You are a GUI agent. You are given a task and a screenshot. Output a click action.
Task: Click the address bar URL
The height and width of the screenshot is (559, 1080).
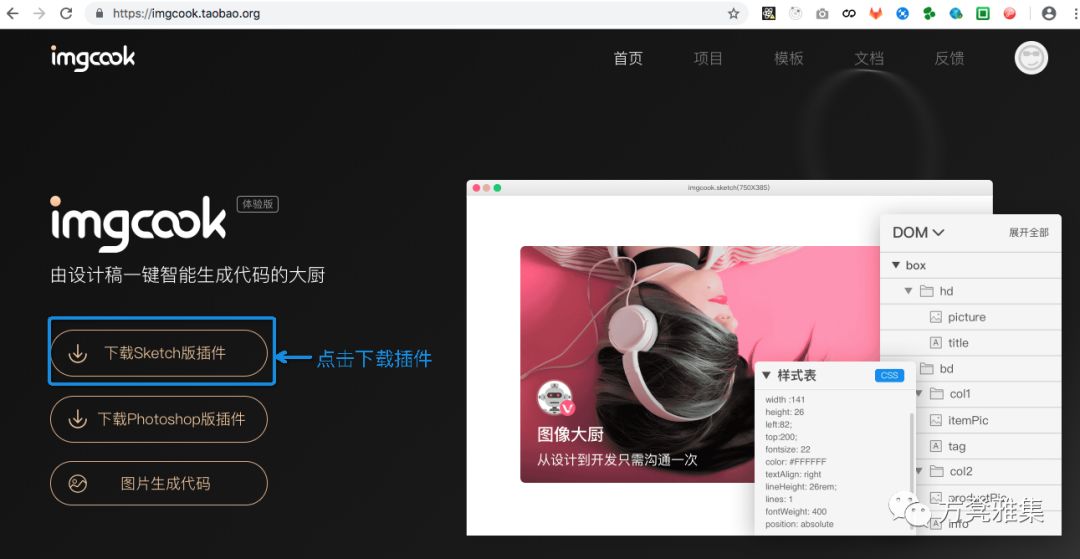coord(186,13)
